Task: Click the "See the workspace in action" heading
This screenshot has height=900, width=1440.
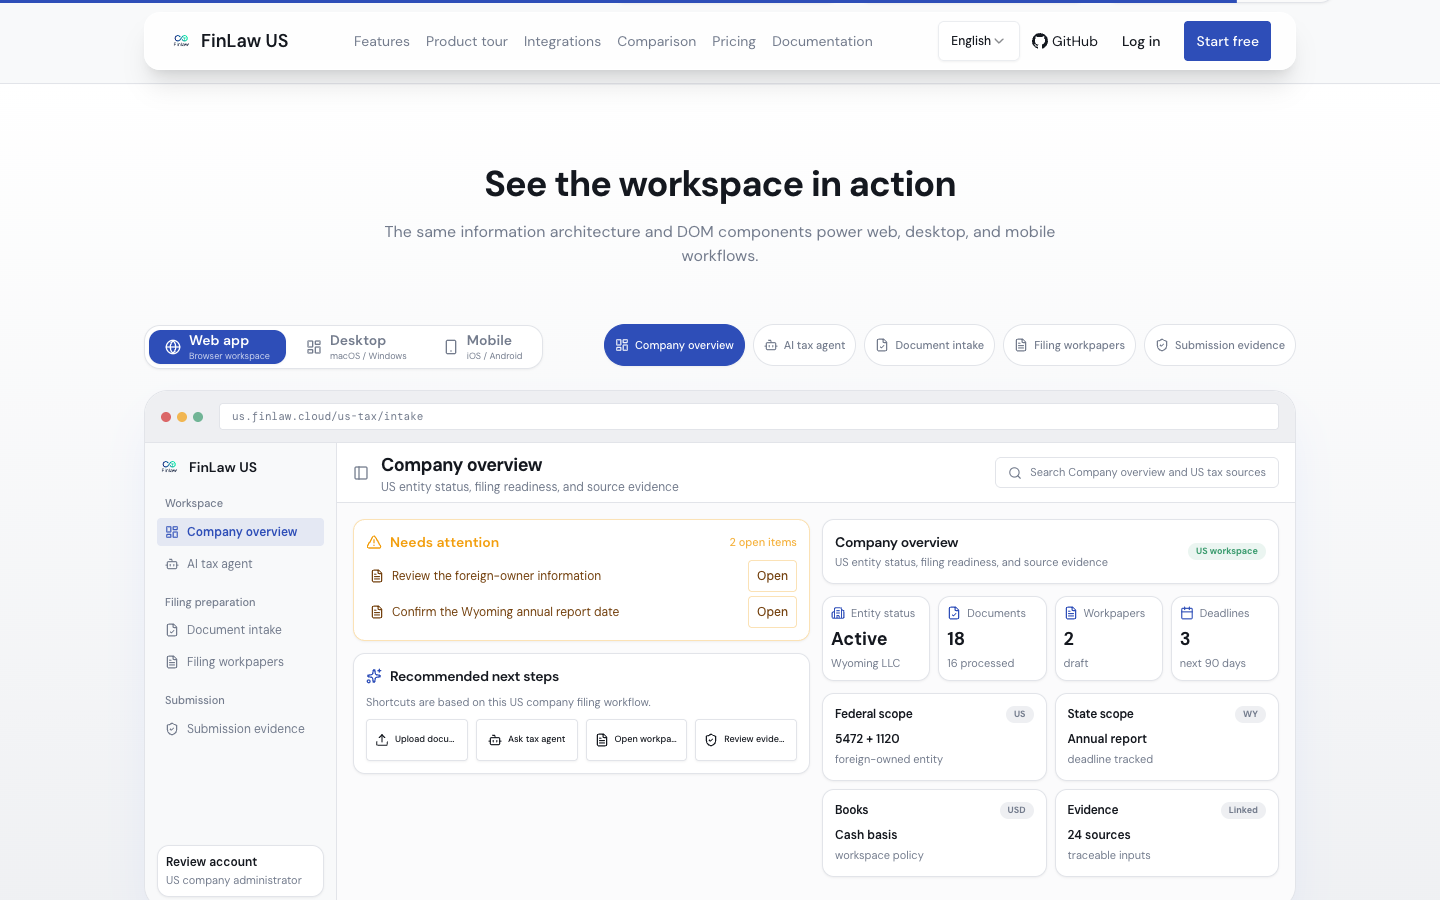Action: coord(720,184)
